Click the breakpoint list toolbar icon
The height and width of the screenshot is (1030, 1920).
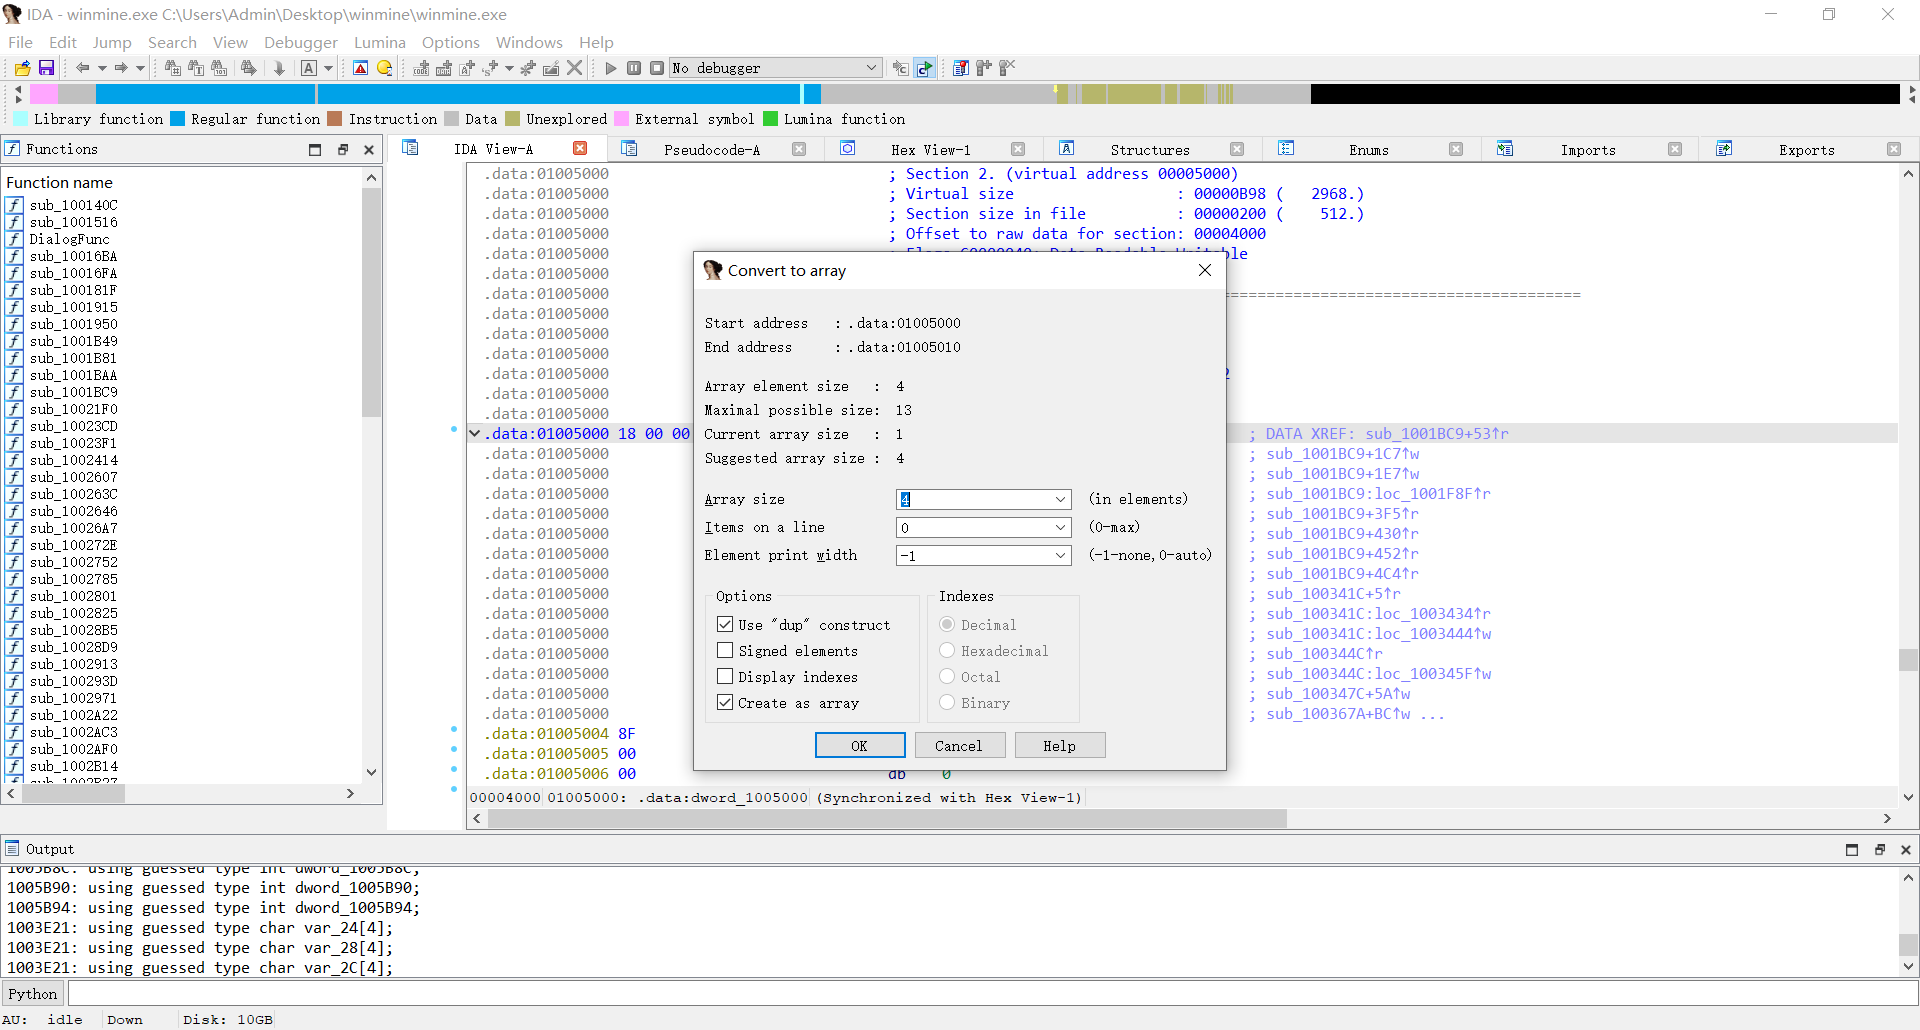coord(960,68)
